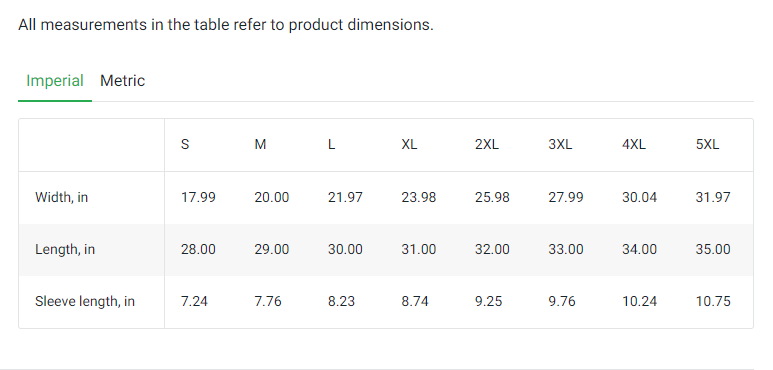Click length value 35.00 for 5XL
The height and width of the screenshot is (370, 773).
713,249
